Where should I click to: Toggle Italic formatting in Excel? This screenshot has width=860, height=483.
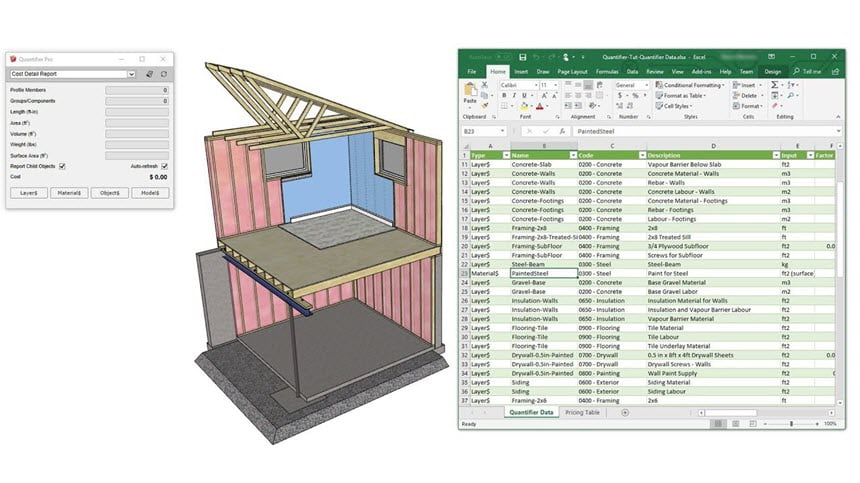click(x=514, y=95)
